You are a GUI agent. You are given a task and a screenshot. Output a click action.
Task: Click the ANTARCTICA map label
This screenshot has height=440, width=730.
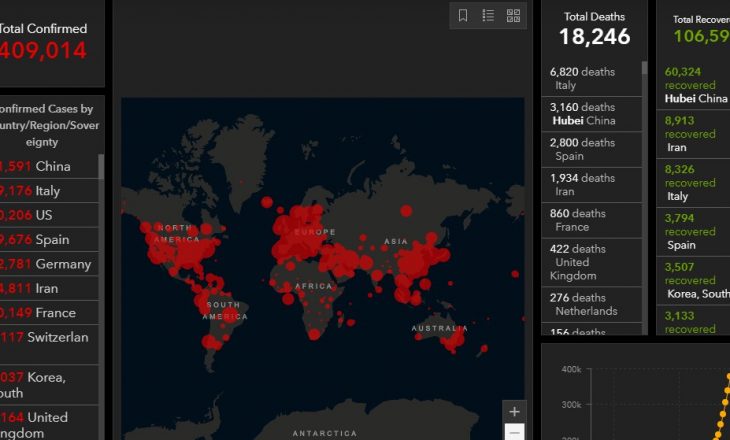tap(324, 433)
